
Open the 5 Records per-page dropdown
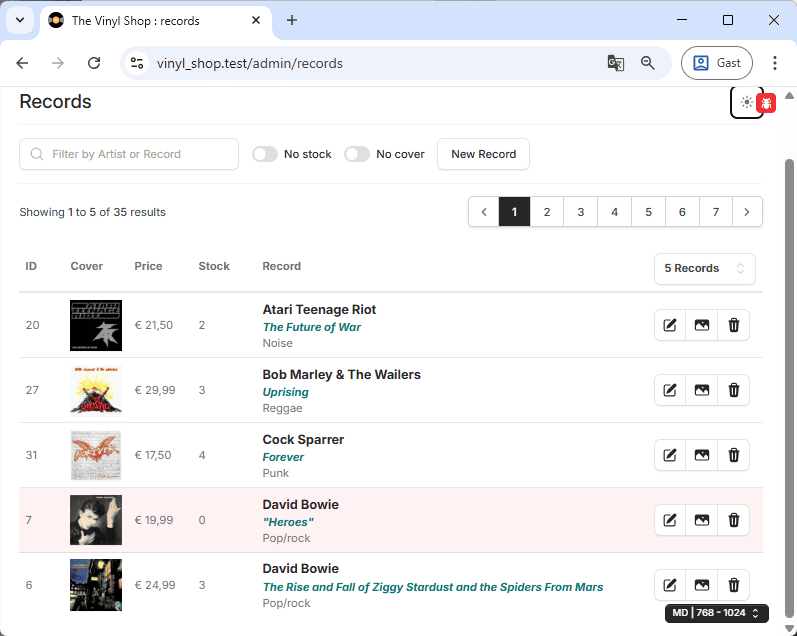click(x=704, y=268)
